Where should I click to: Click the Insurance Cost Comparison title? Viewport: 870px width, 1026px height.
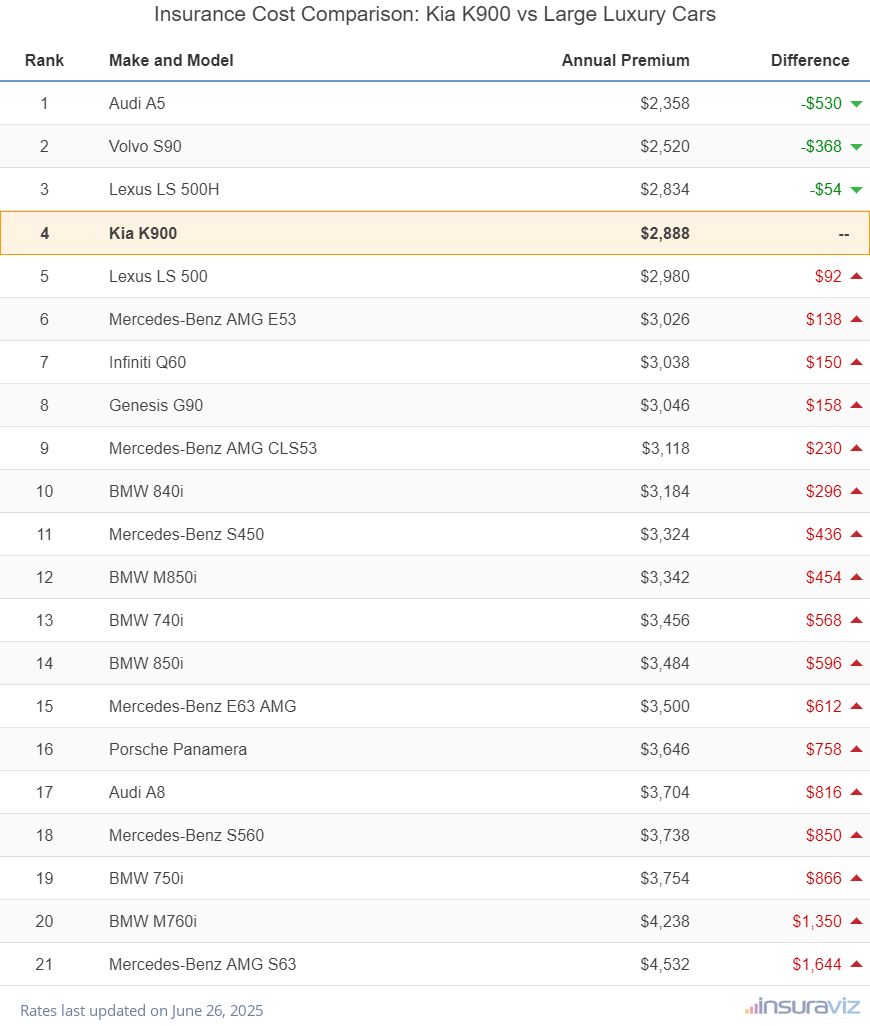tap(435, 14)
